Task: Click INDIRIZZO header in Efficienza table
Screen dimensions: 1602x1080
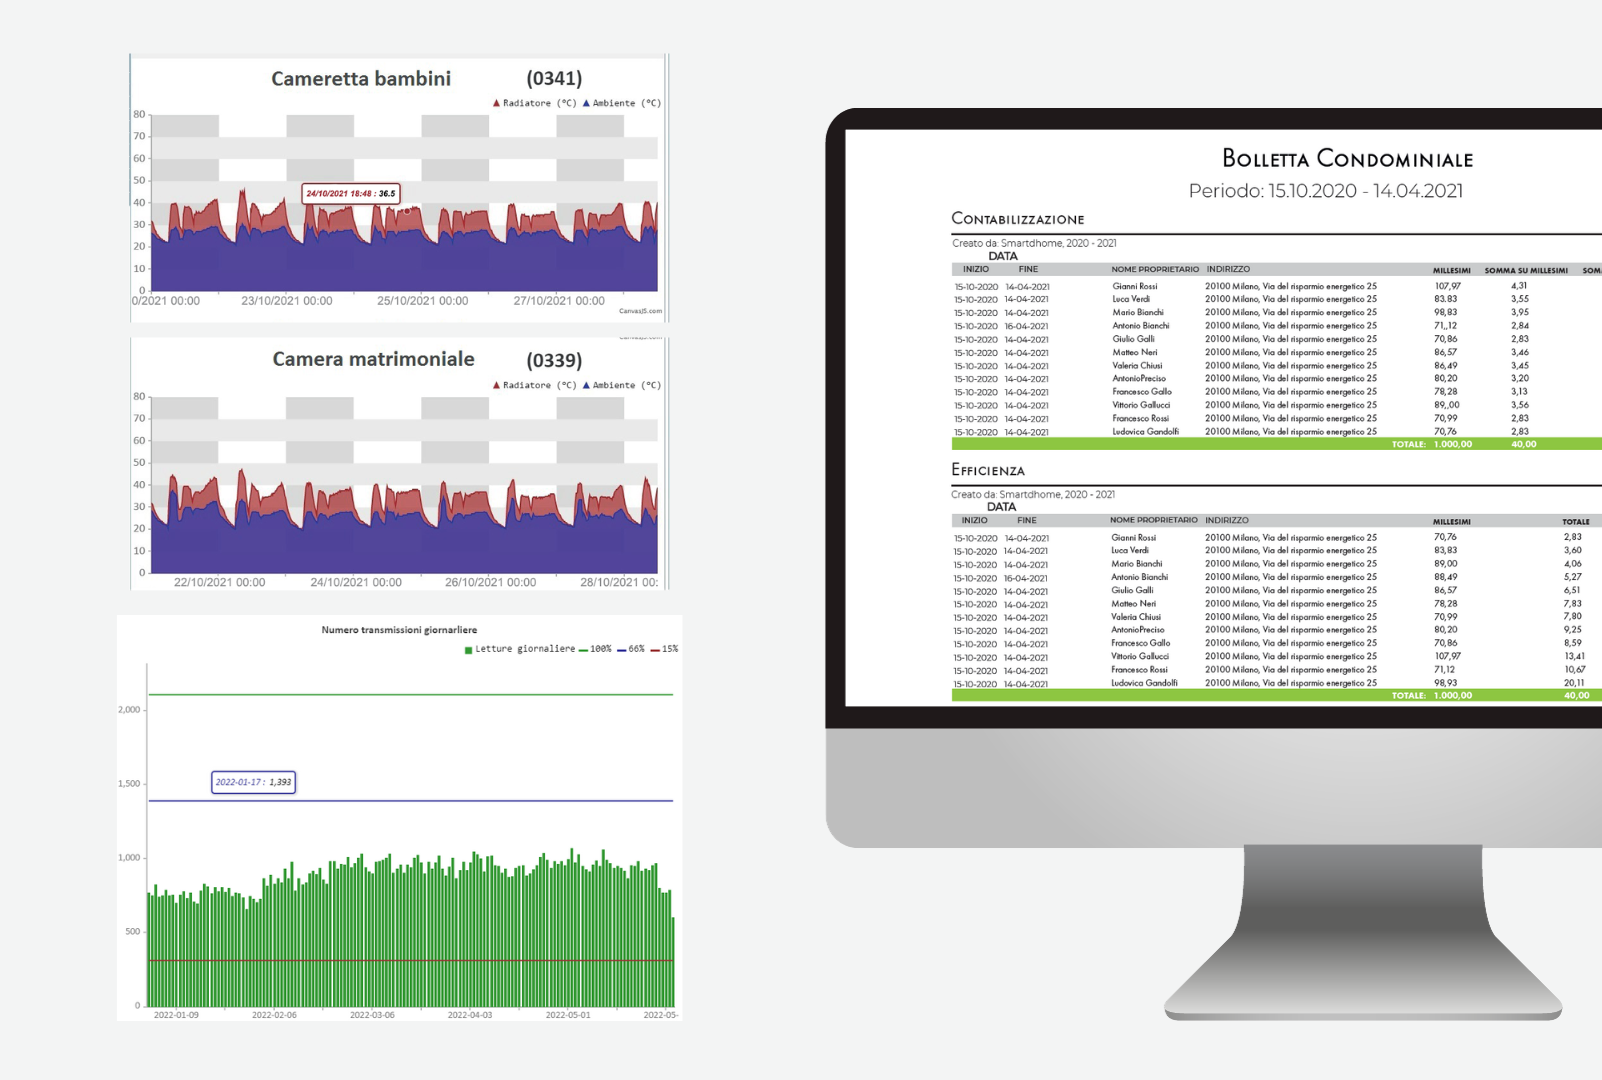Action: click(x=1227, y=520)
